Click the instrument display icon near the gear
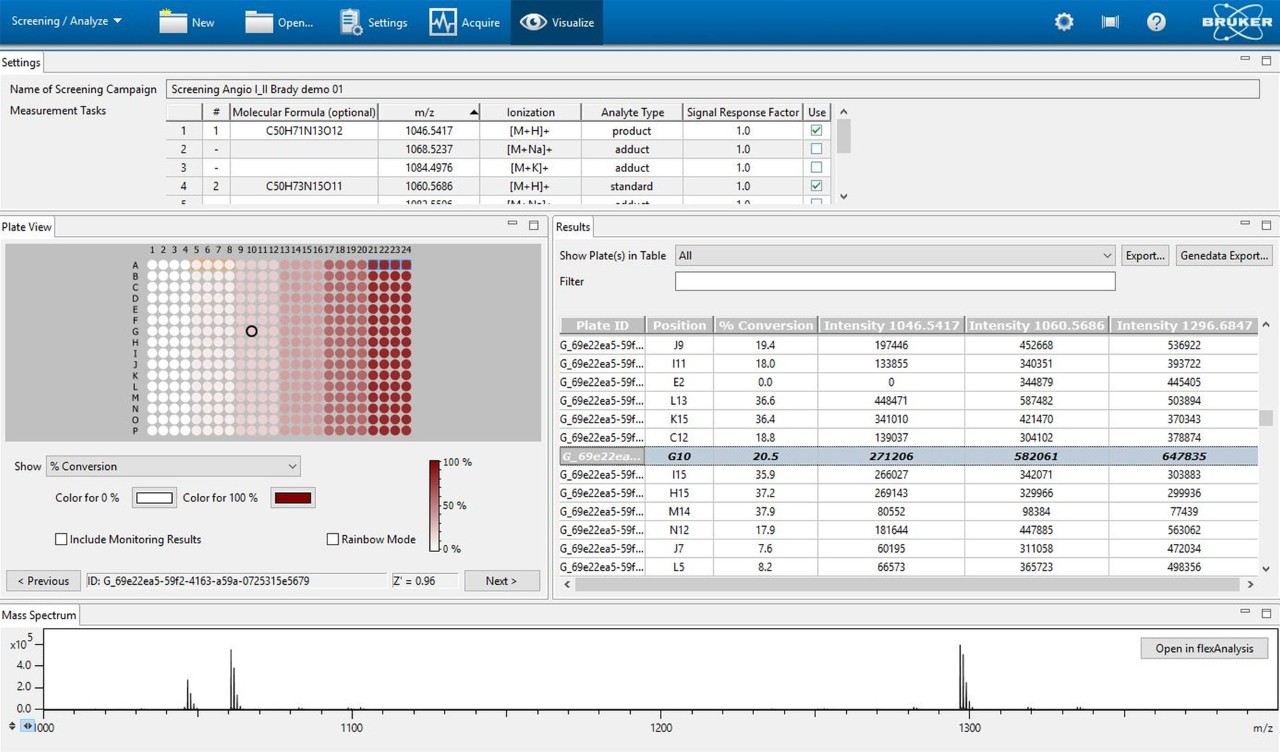The image size is (1280, 752). click(1109, 21)
